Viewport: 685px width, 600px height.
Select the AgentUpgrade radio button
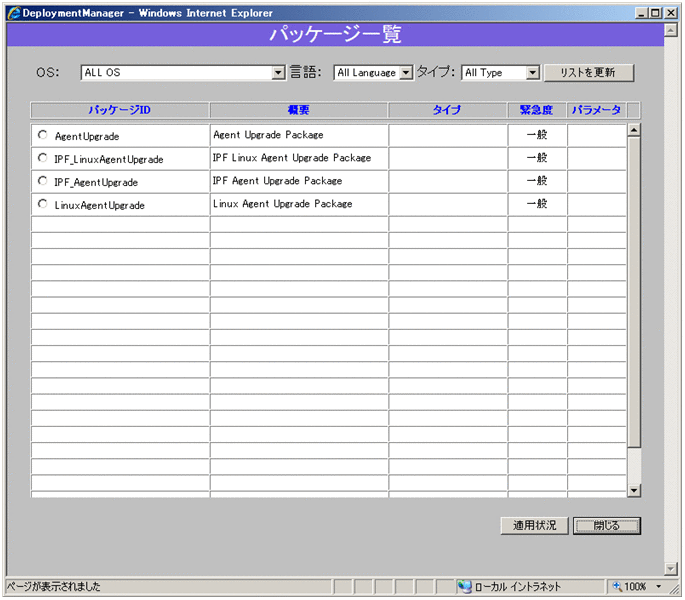[x=42, y=135]
